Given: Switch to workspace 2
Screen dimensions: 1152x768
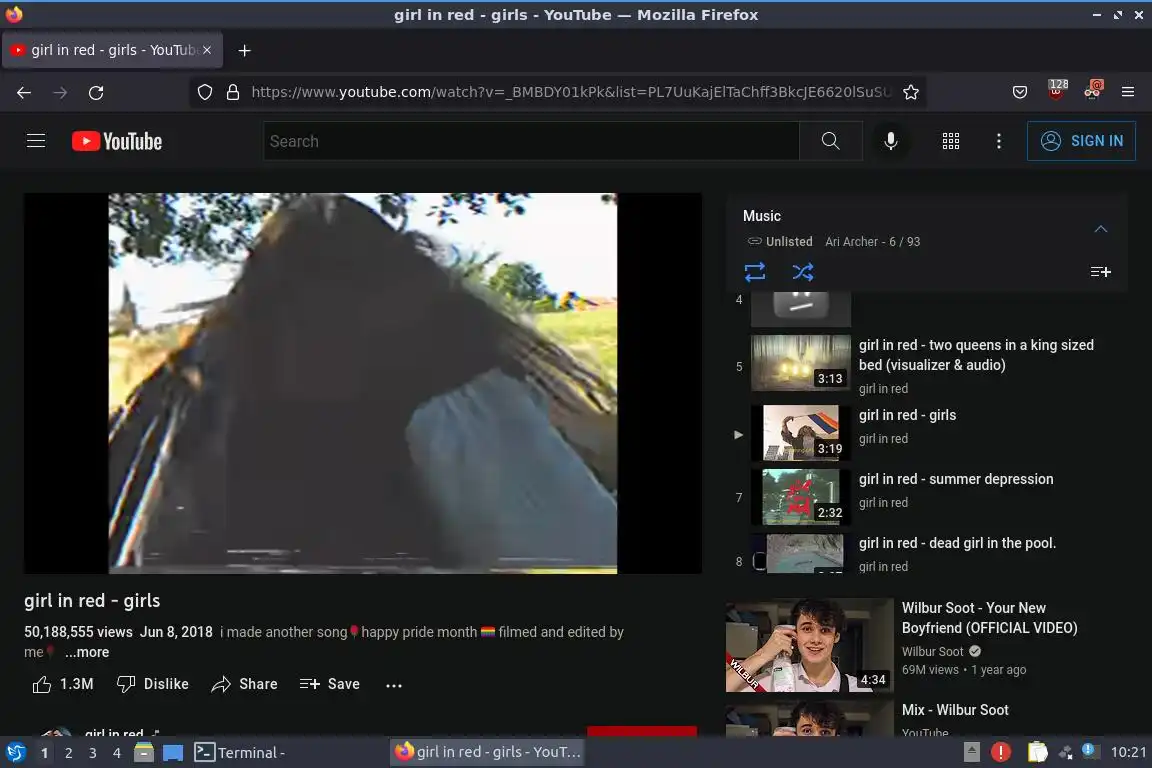Looking at the screenshot, I should tap(68, 753).
